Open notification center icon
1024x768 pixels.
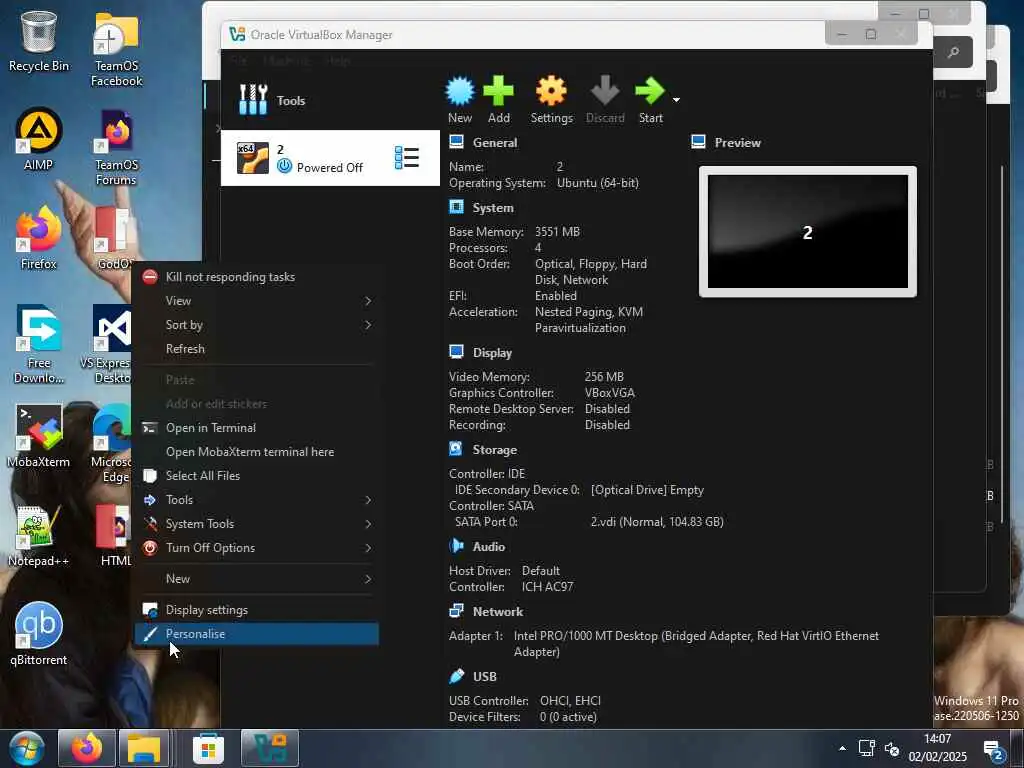(x=993, y=751)
